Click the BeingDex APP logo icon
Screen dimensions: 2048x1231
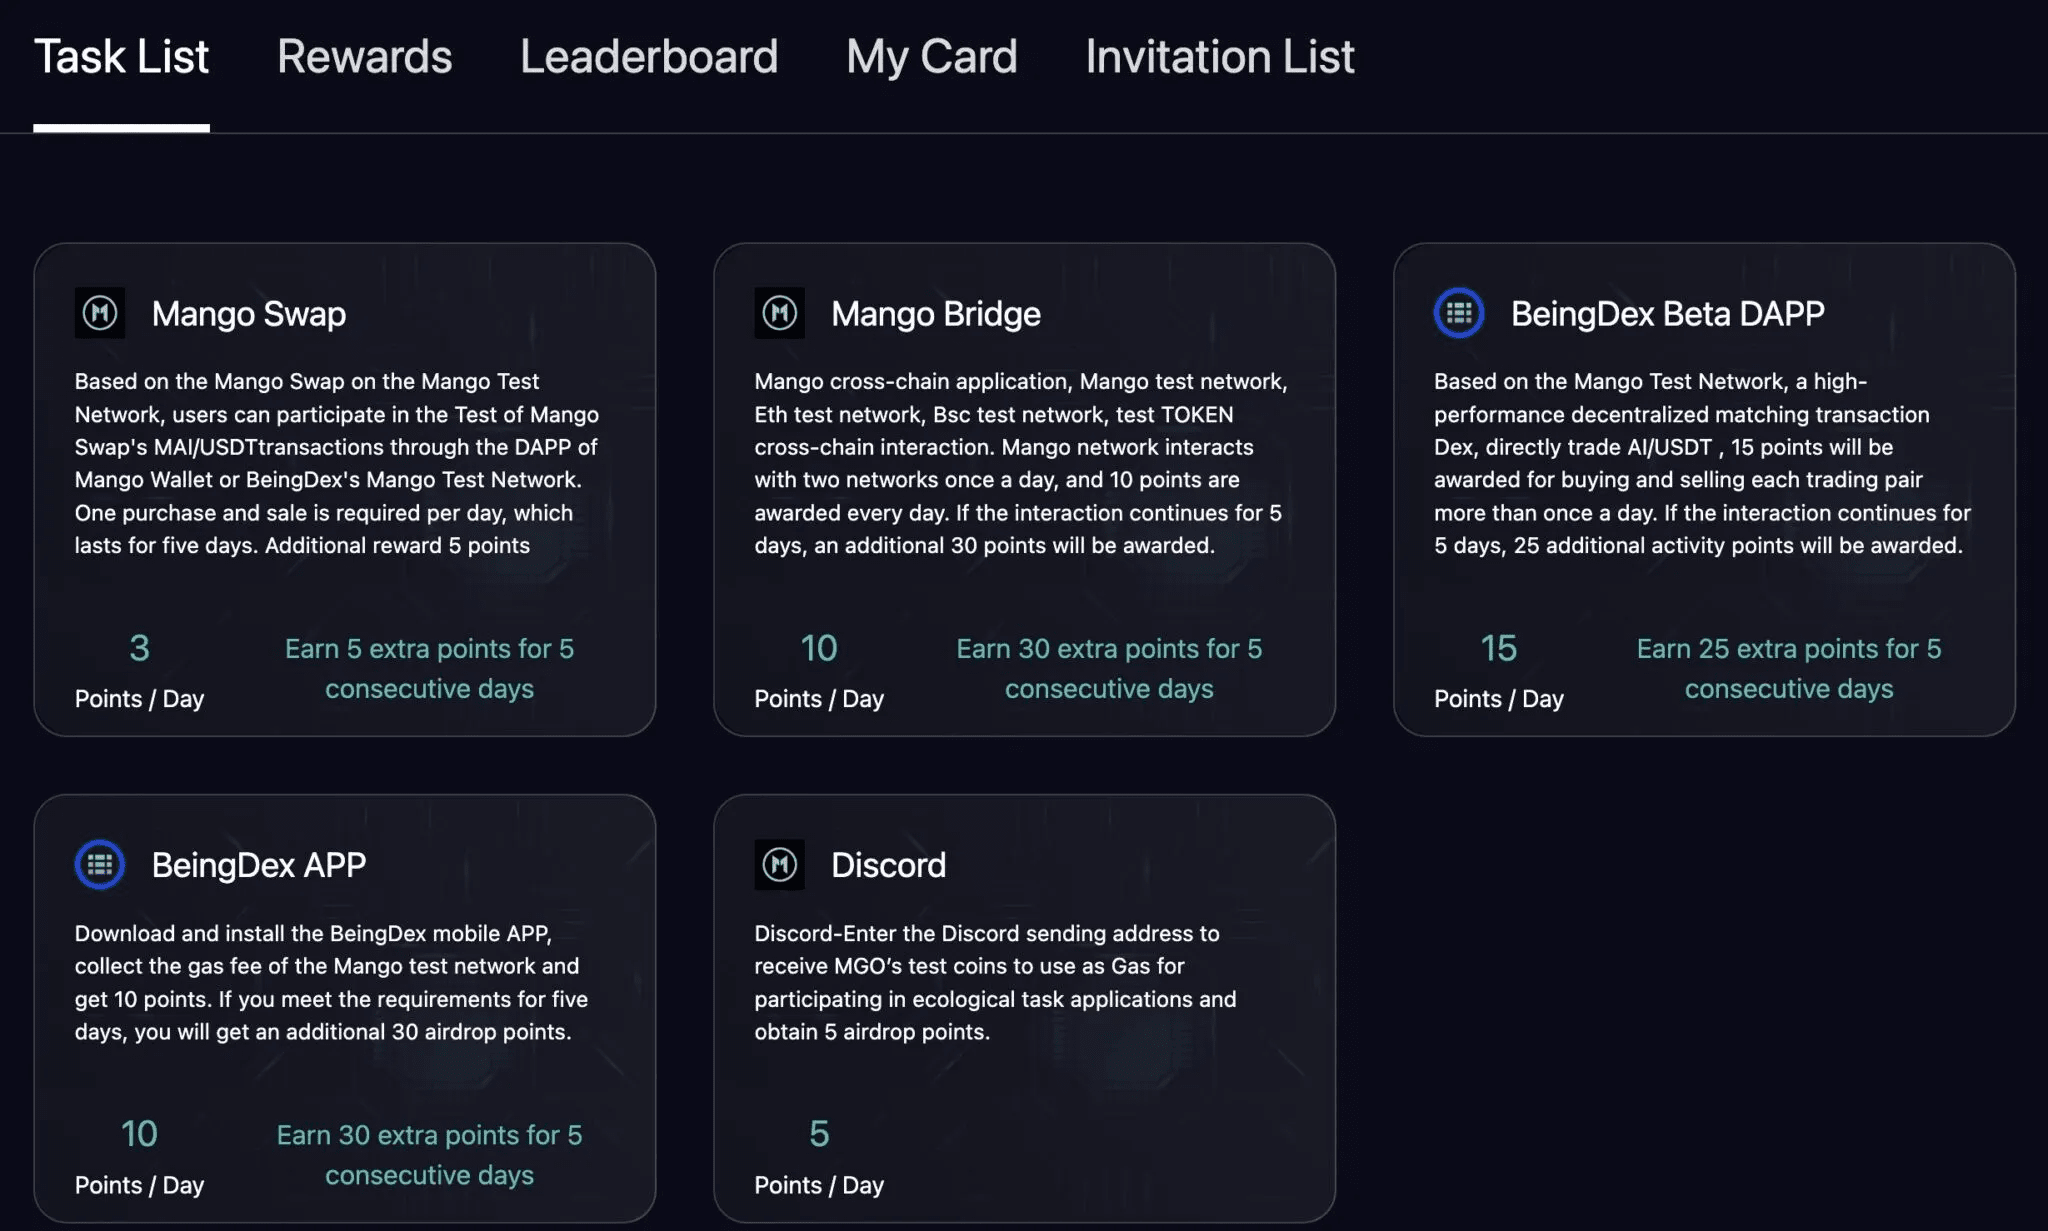[100, 865]
